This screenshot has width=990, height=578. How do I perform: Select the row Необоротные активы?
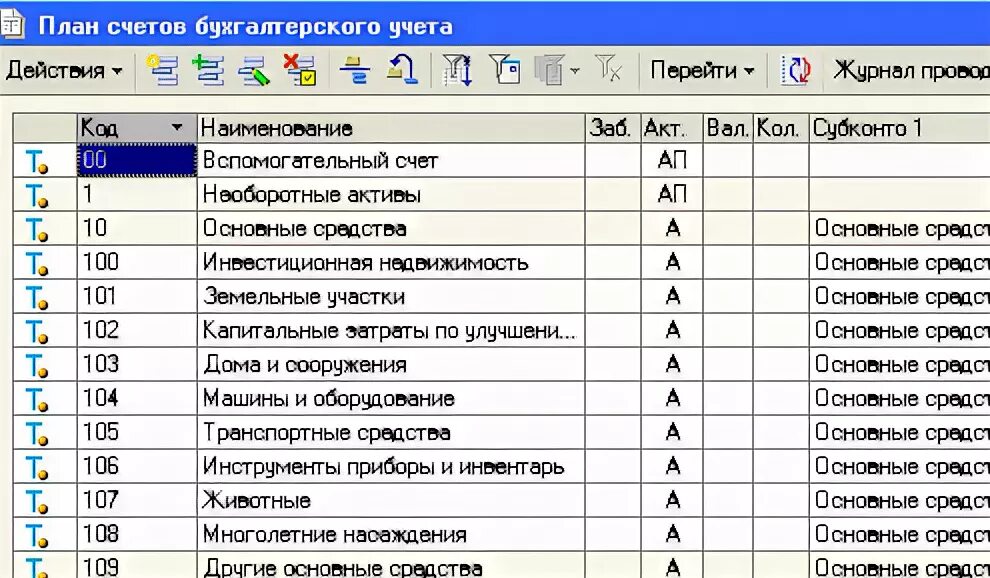pos(502,195)
